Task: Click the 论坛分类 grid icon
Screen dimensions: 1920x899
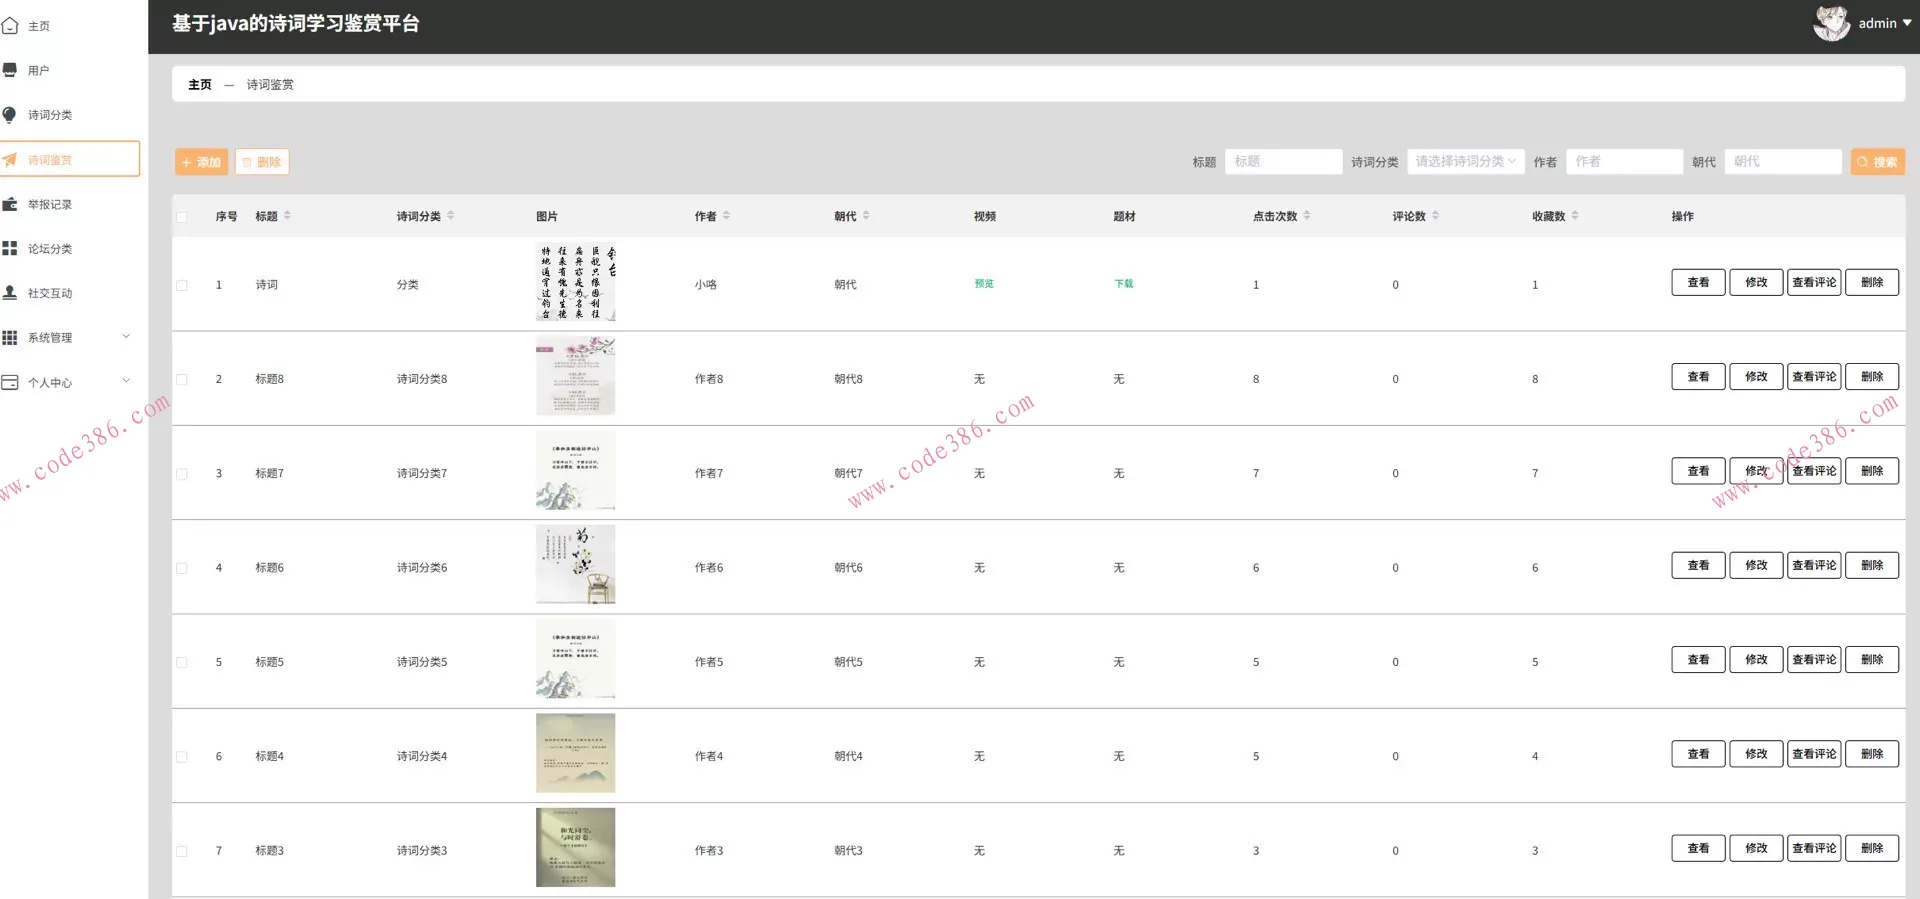Action: [x=10, y=248]
